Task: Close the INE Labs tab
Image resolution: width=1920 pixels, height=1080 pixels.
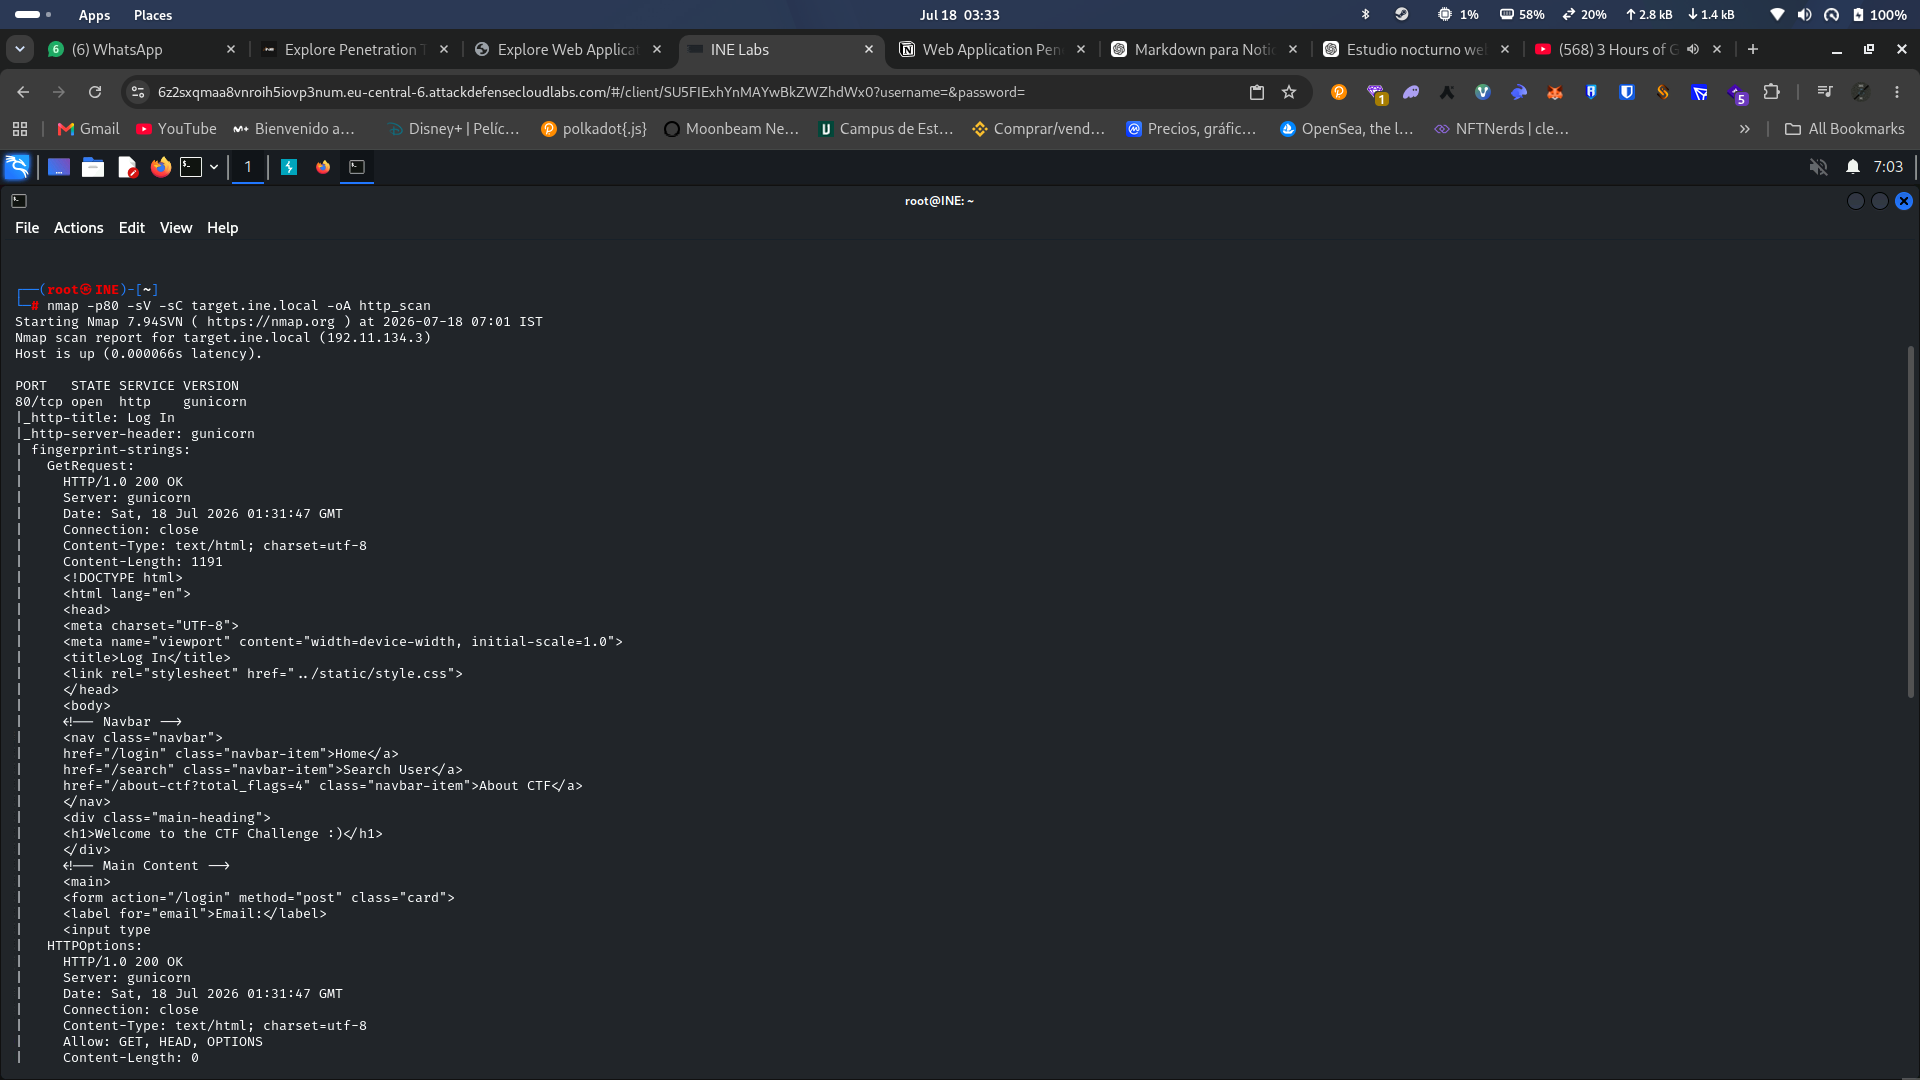Action: click(869, 49)
